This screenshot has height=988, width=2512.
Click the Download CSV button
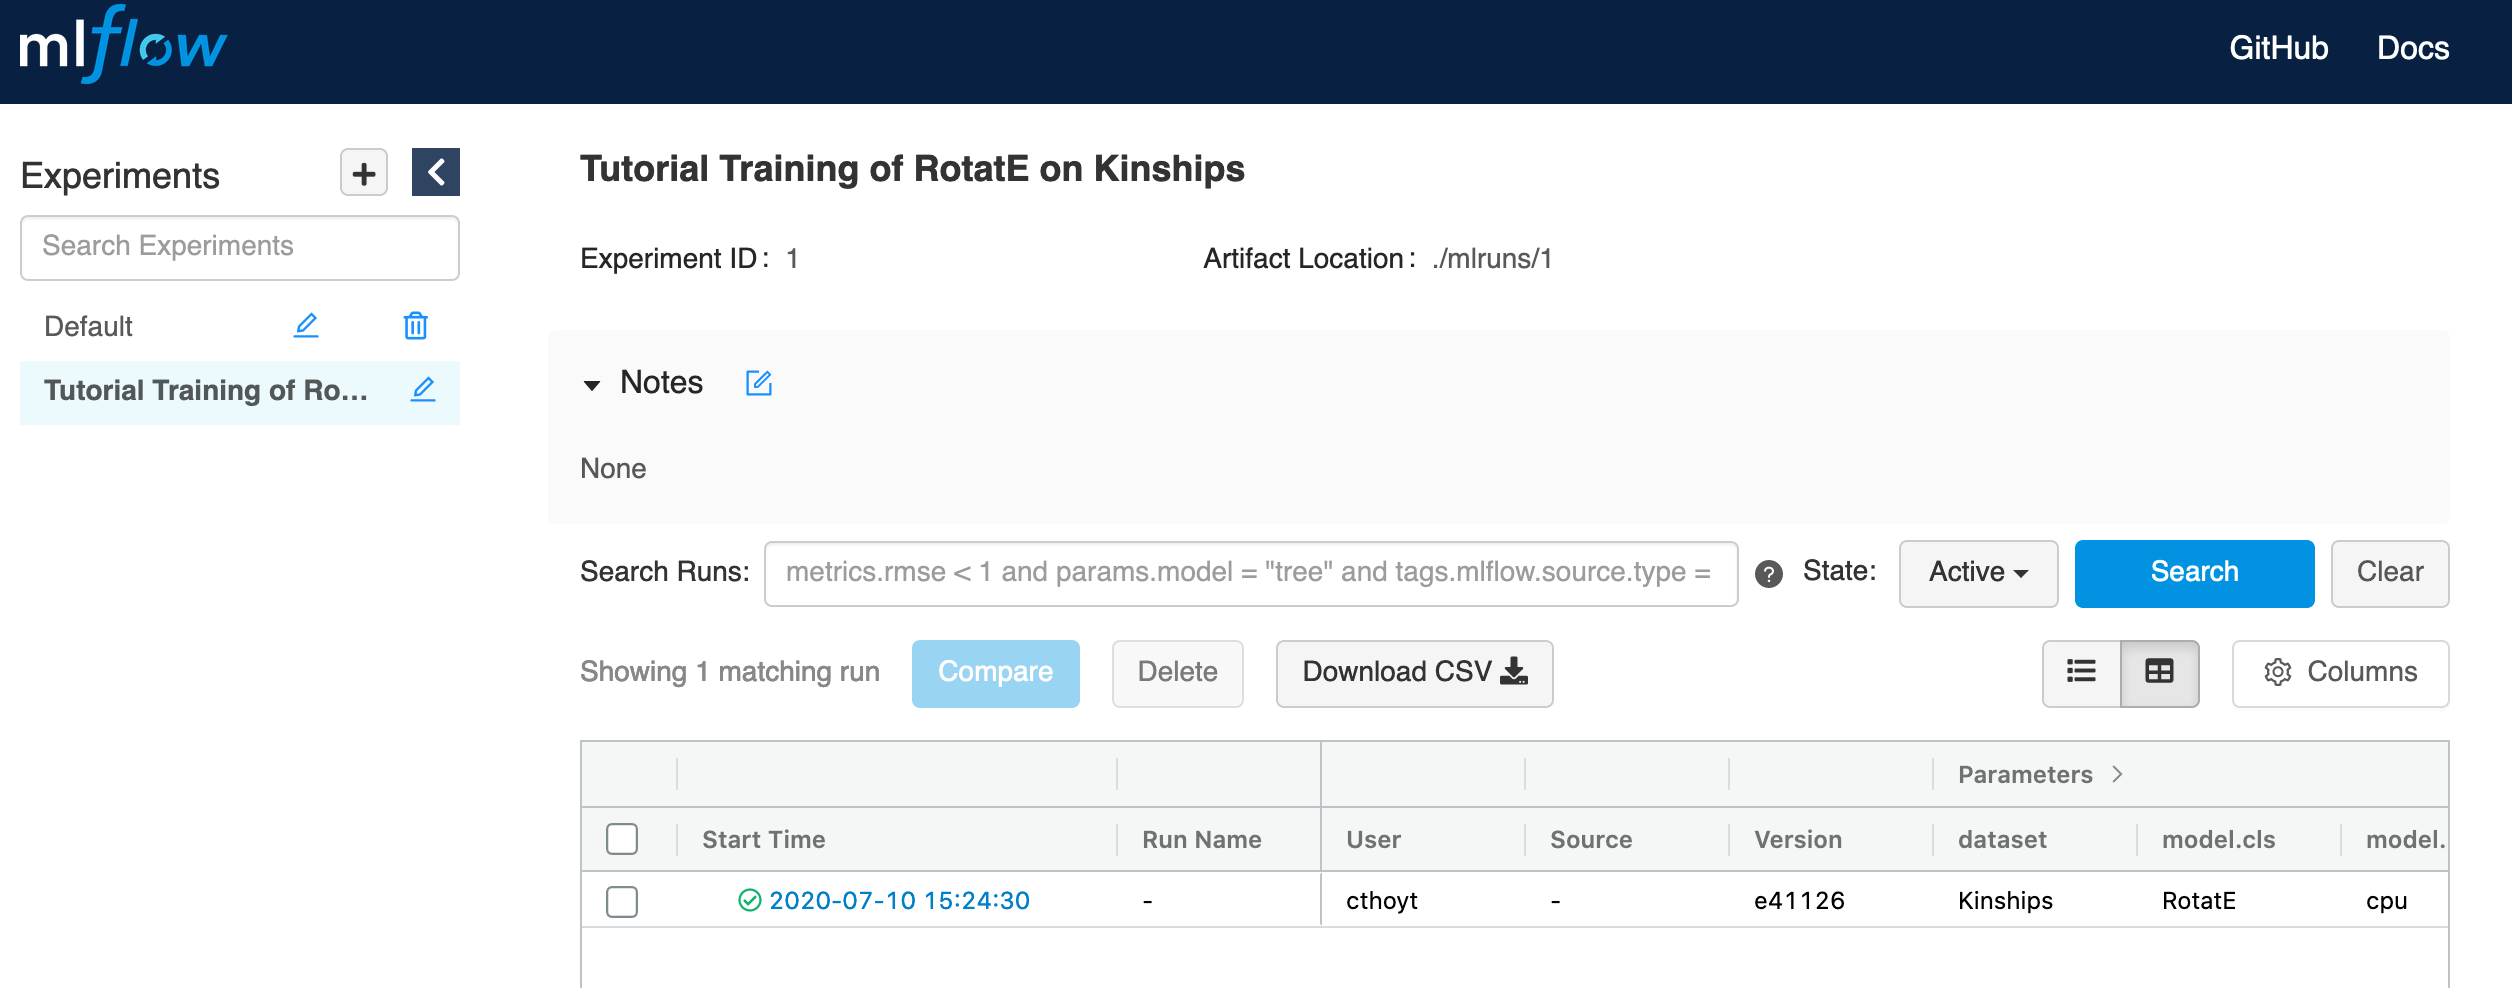click(1414, 673)
